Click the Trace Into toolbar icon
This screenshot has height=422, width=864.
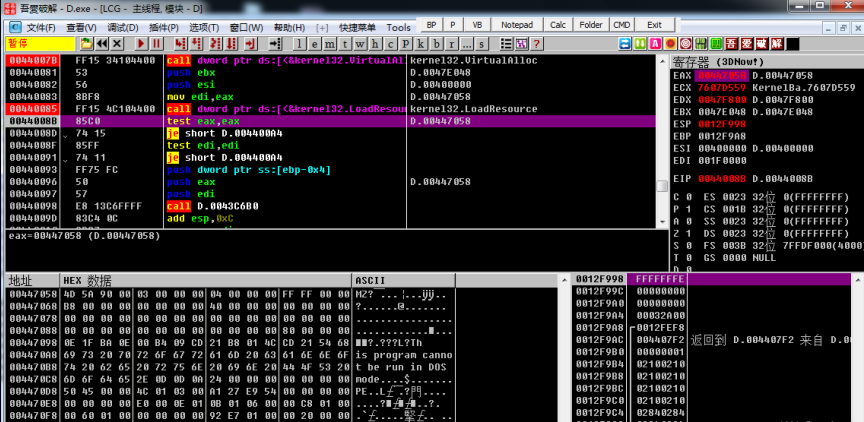point(215,44)
